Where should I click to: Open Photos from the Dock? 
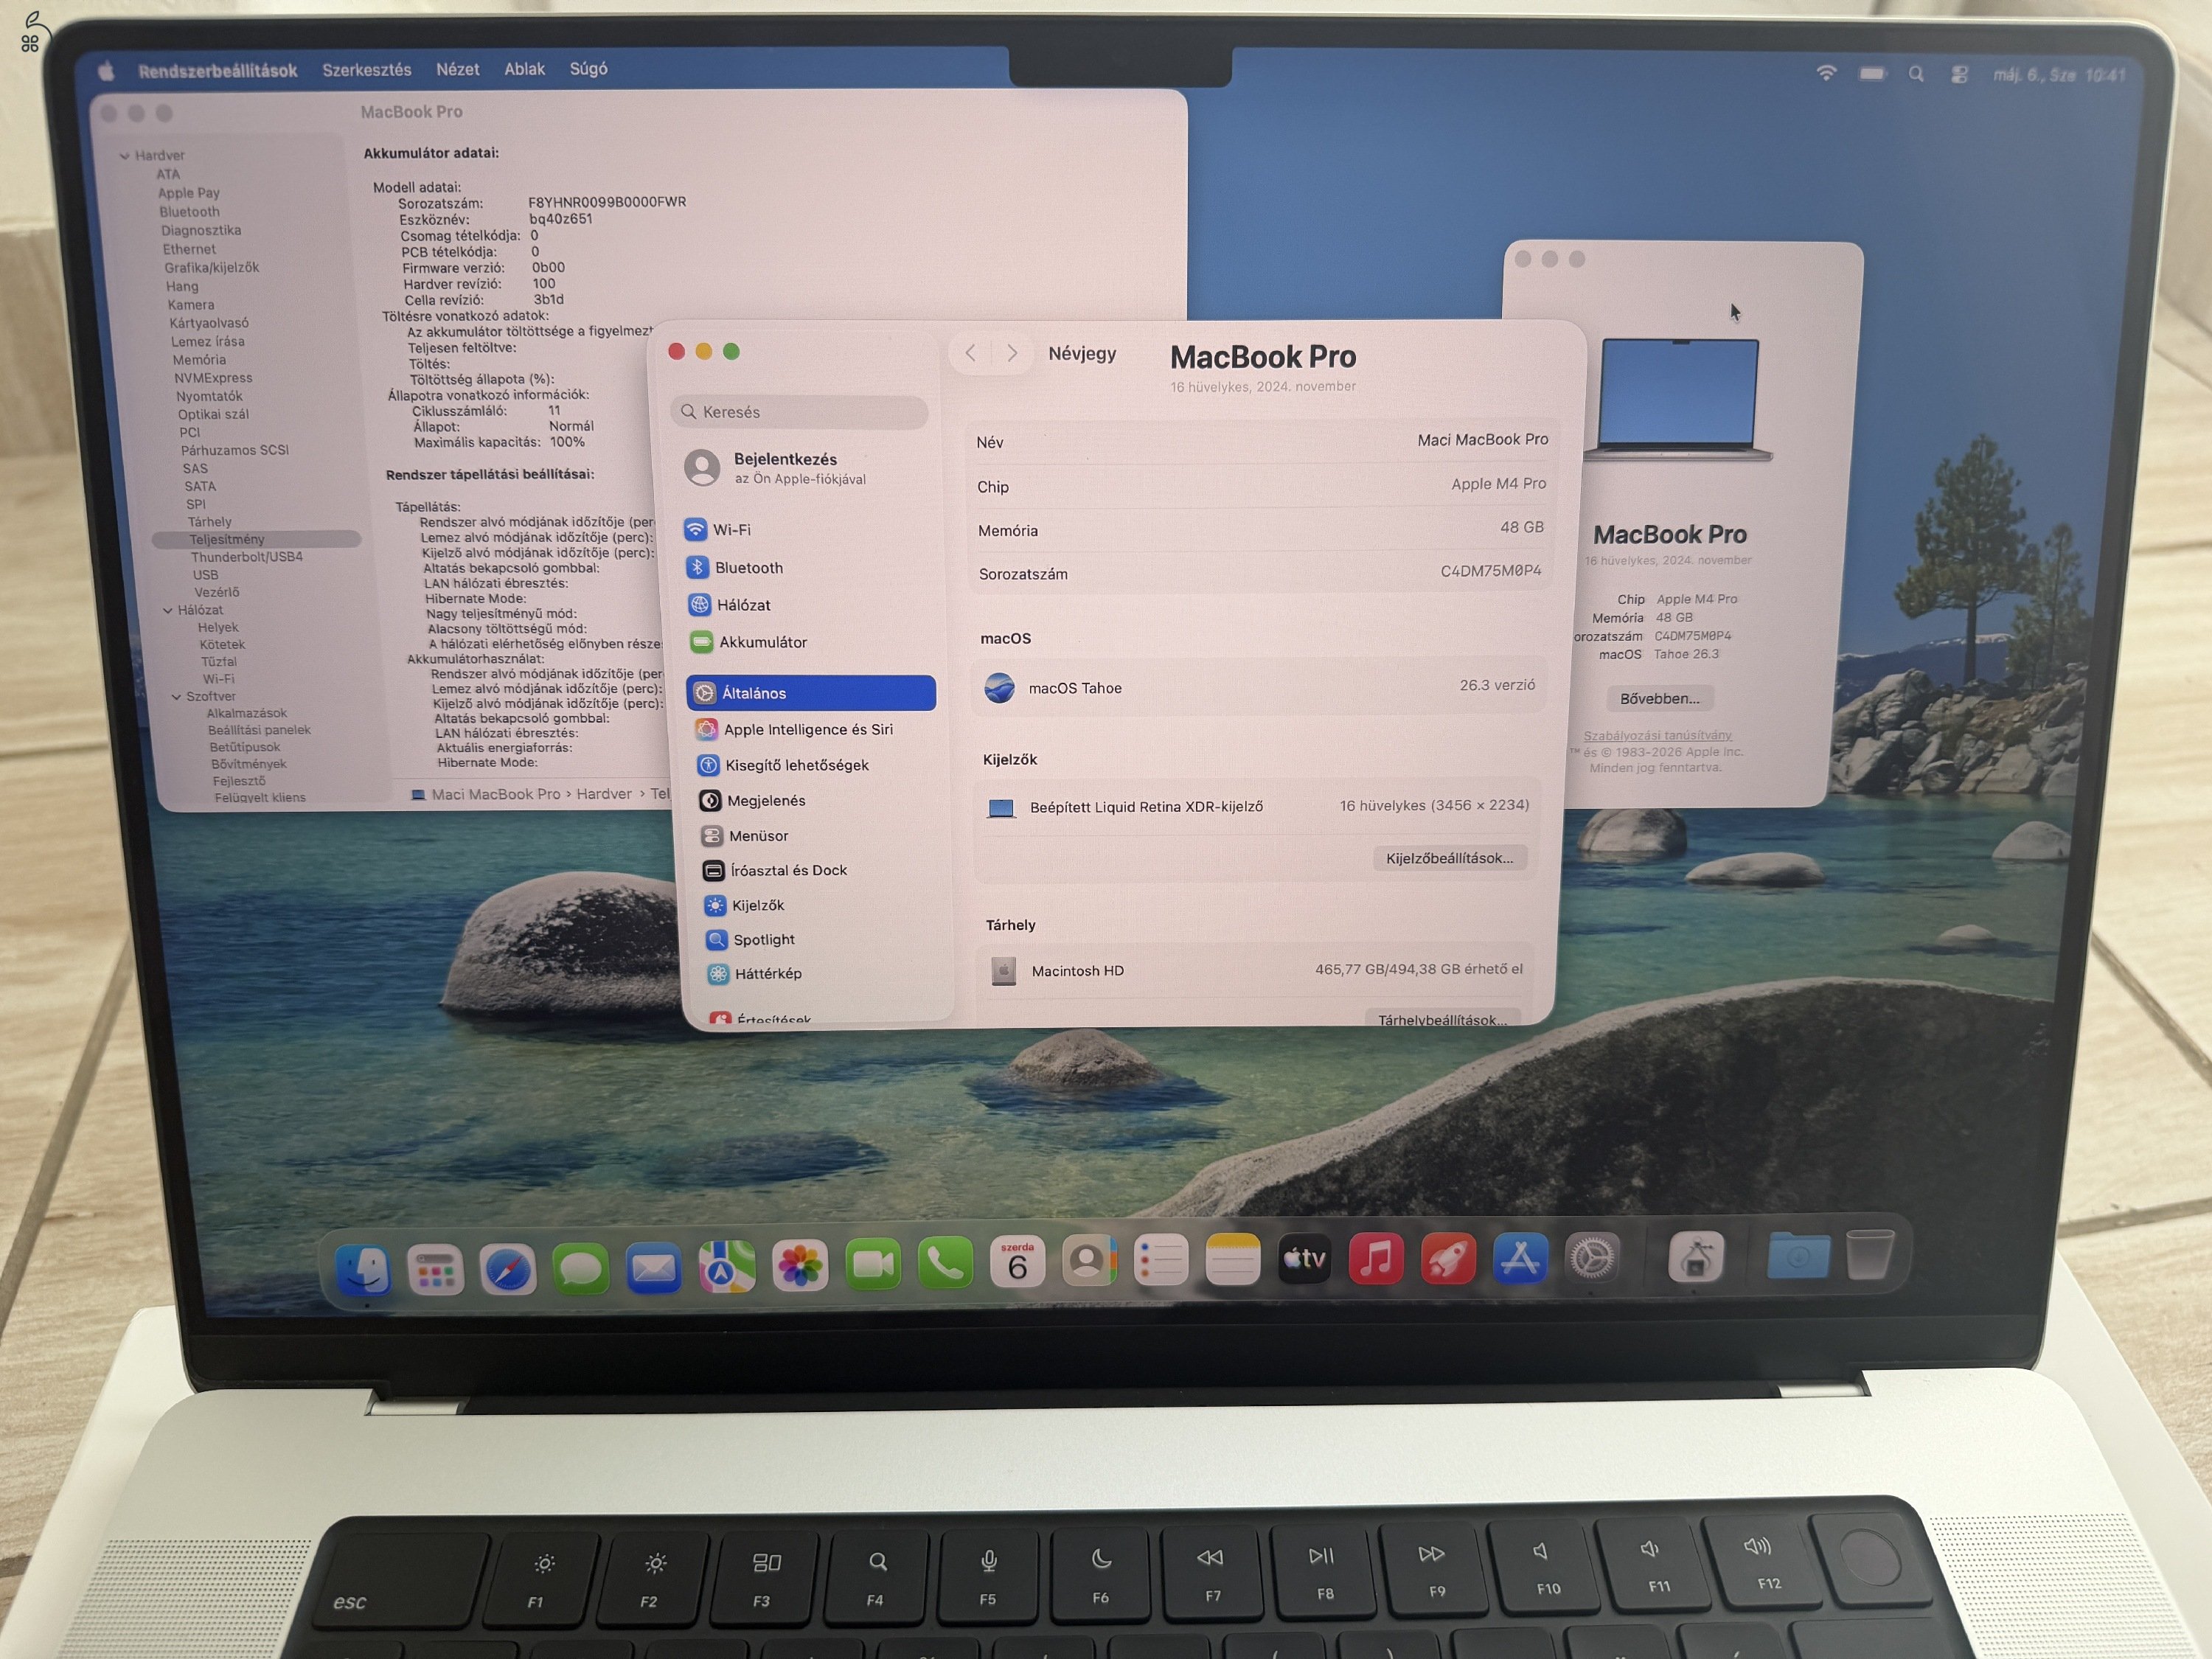click(800, 1266)
